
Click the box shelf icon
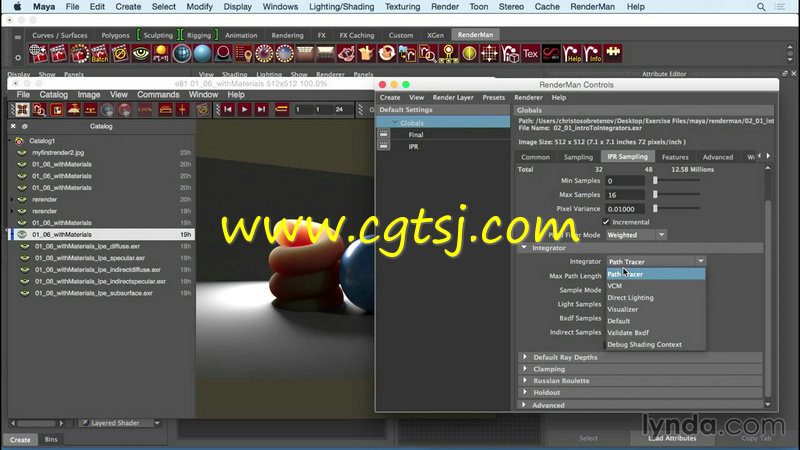pos(366,54)
